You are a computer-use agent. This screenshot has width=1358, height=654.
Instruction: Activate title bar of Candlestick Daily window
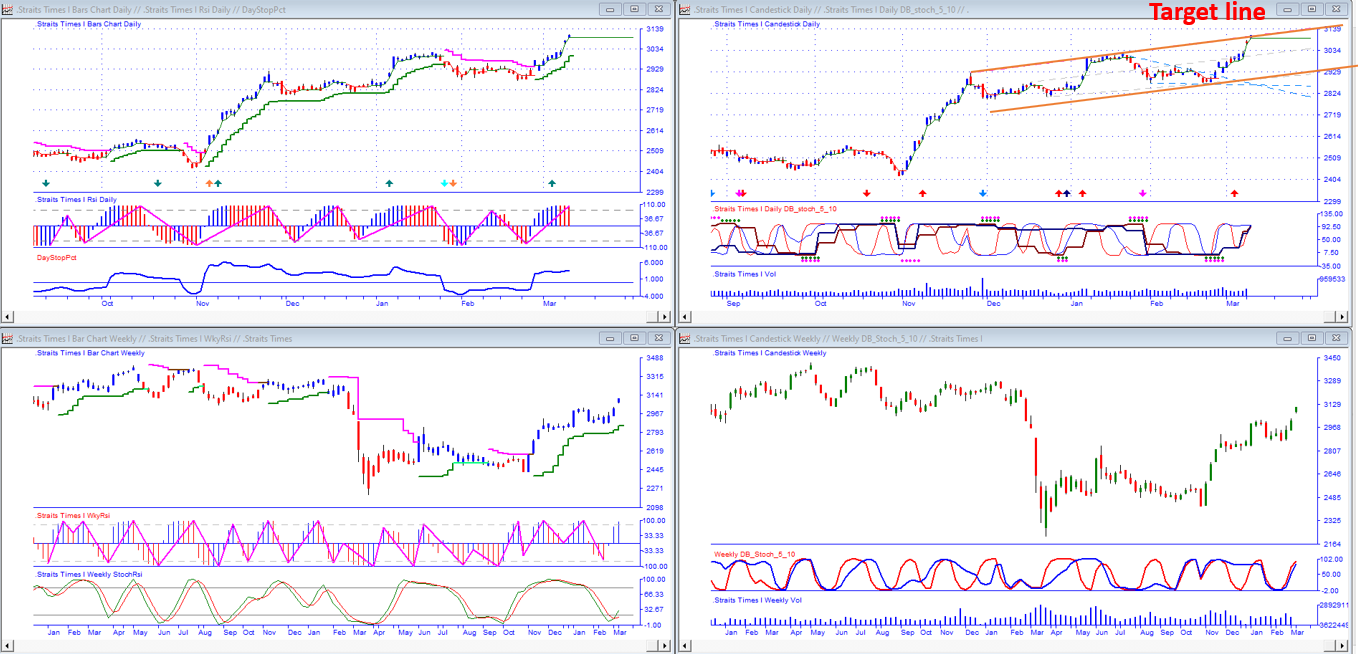pos(1014,9)
